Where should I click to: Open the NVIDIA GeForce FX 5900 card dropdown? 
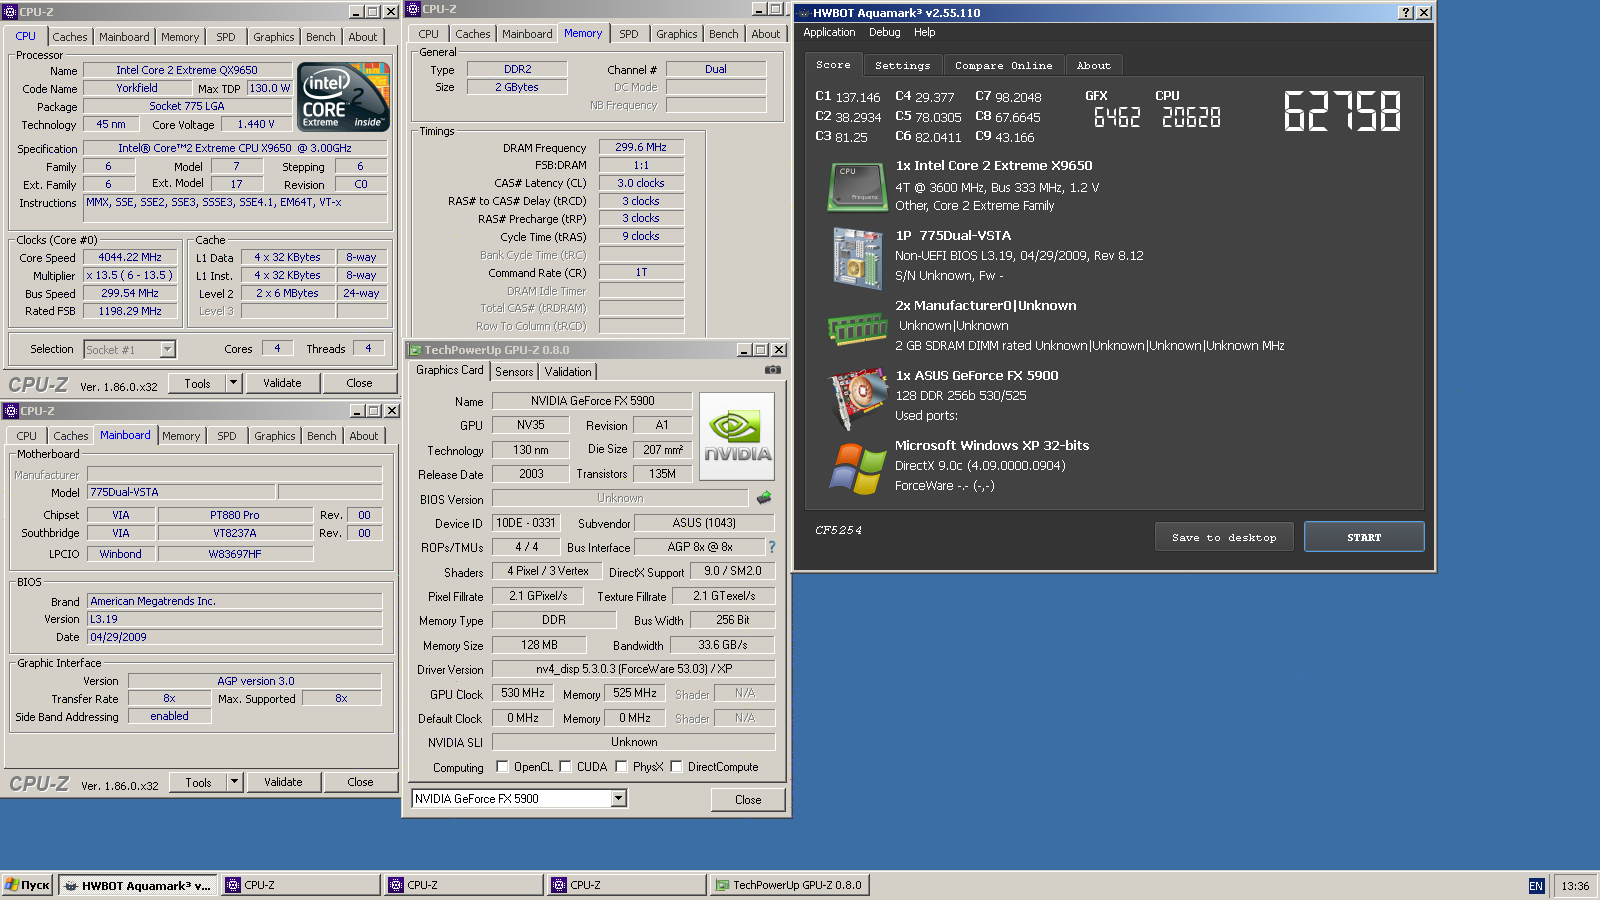[x=618, y=798]
